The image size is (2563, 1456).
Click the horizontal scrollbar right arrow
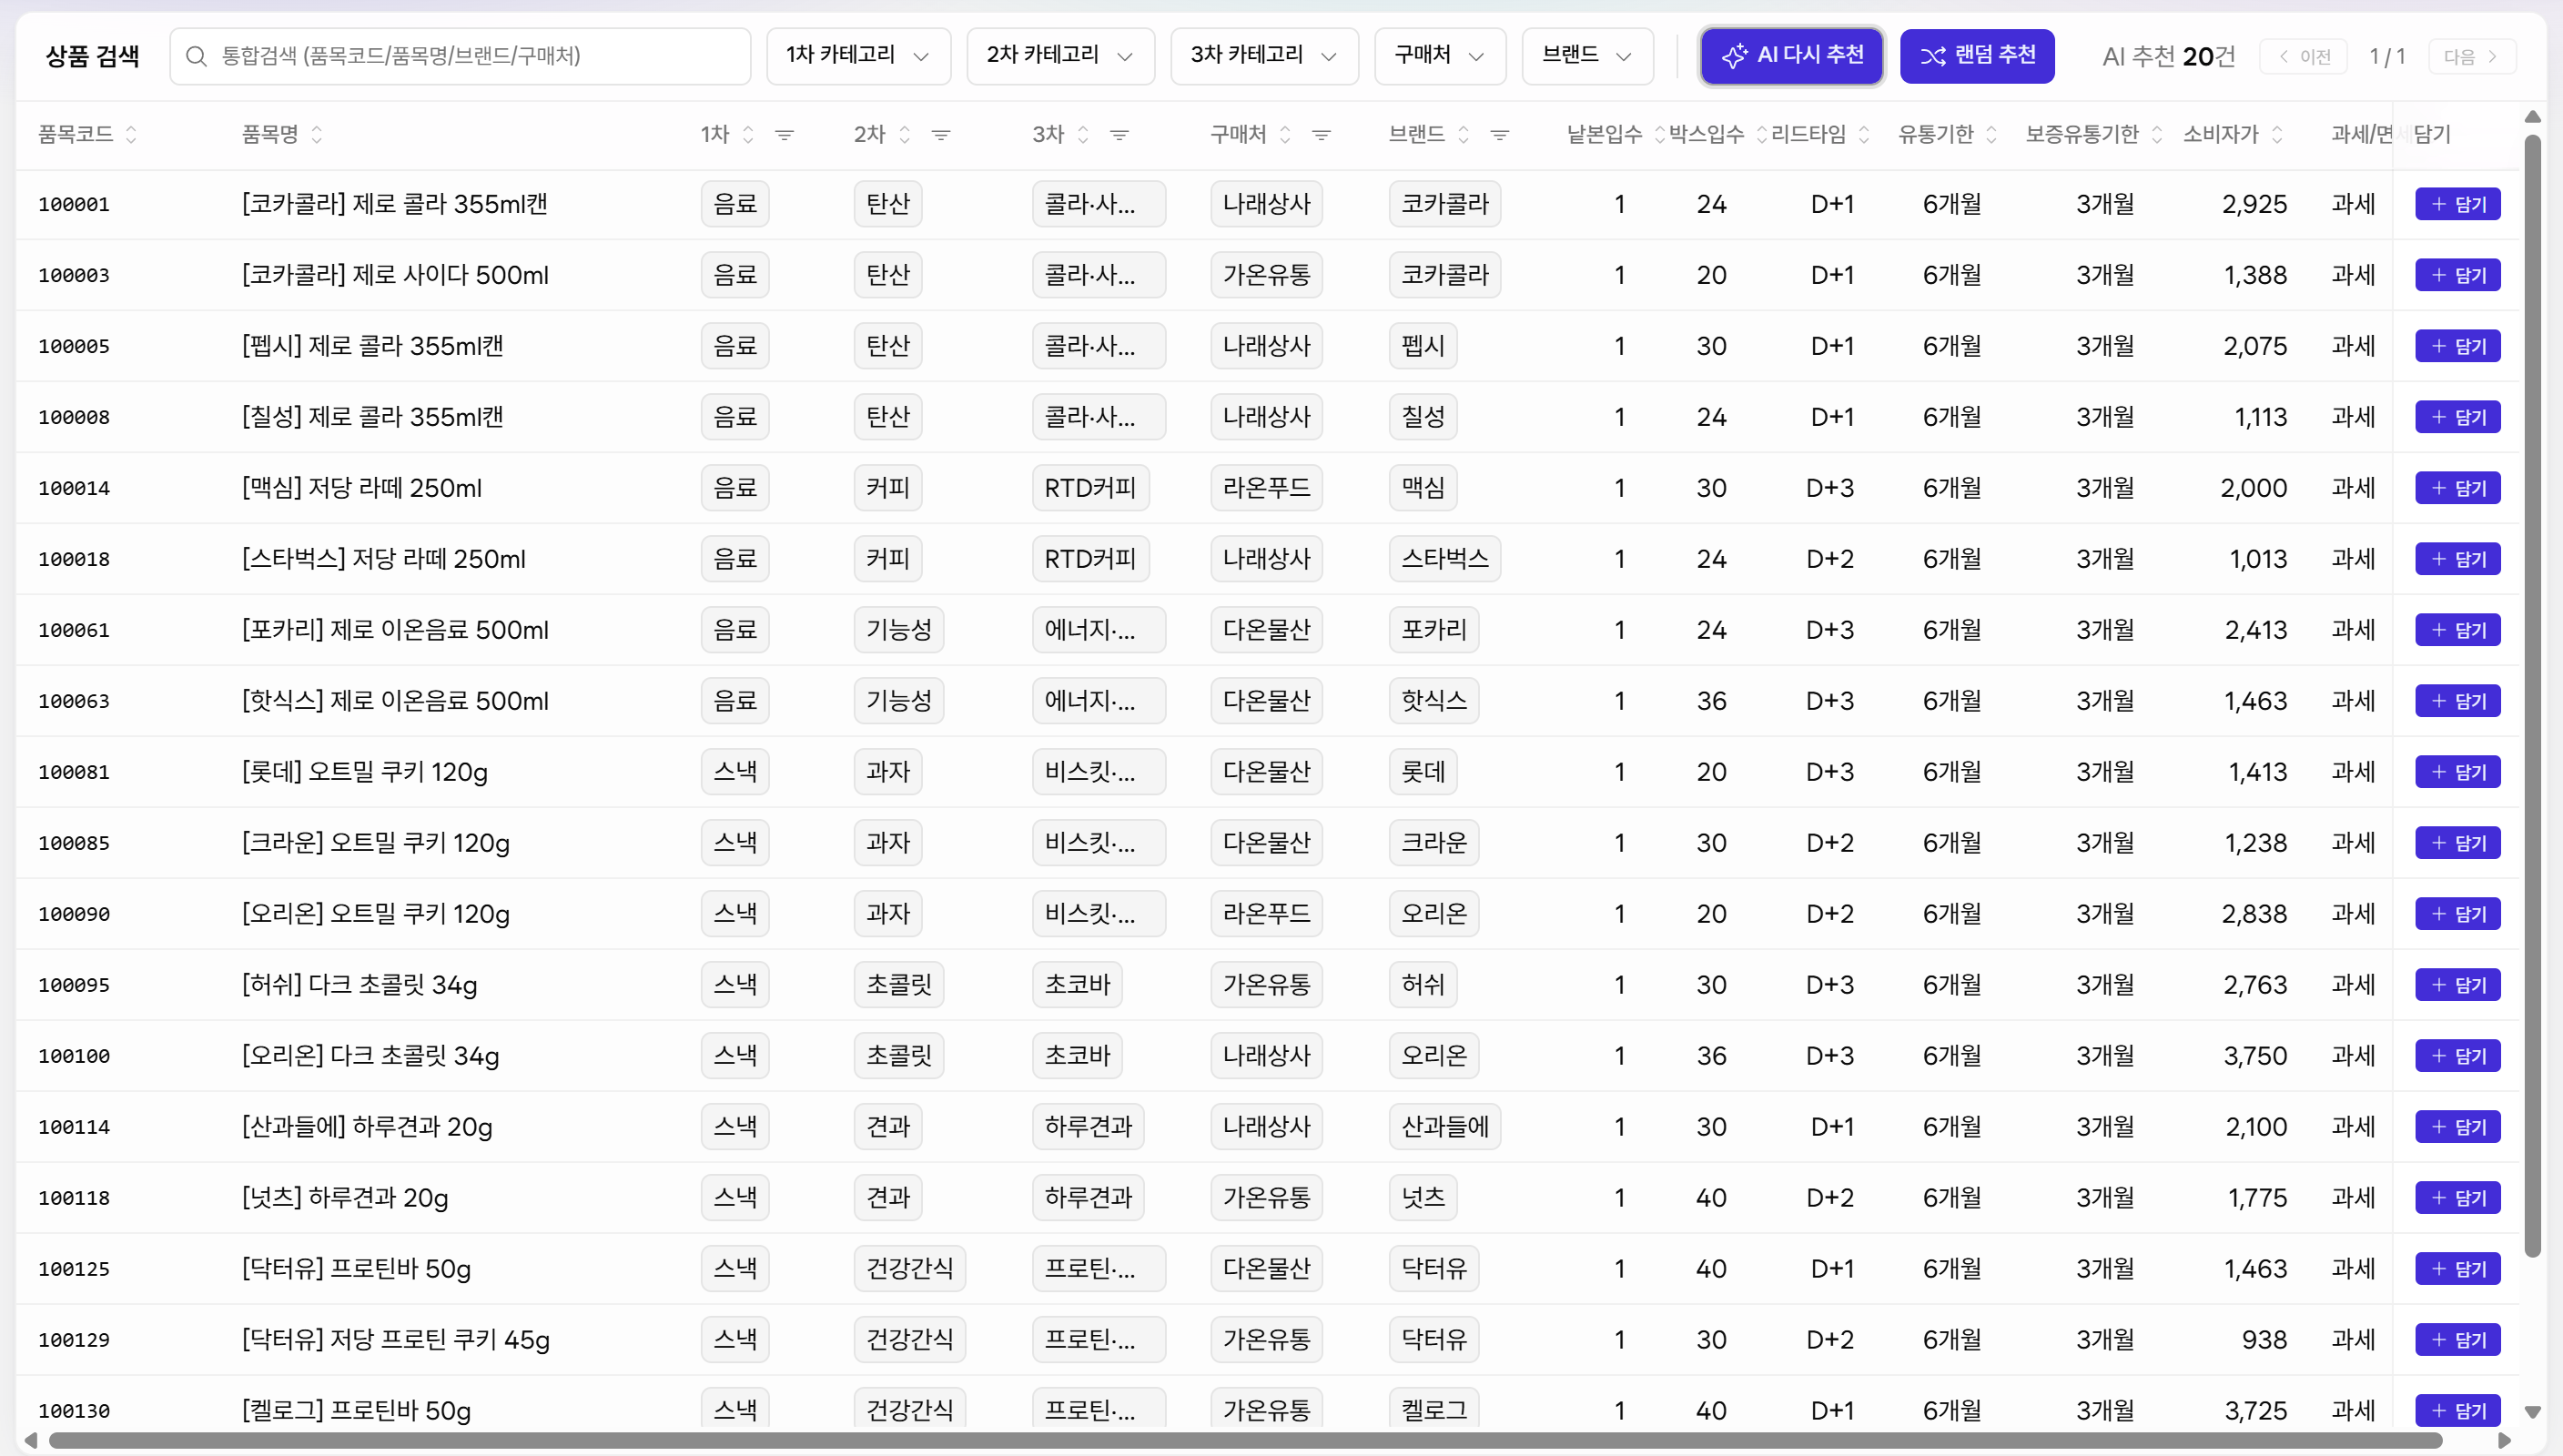pos(2505,1440)
